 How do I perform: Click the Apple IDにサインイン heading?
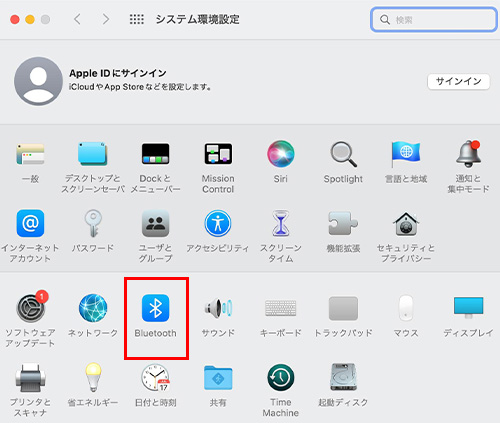118,73
